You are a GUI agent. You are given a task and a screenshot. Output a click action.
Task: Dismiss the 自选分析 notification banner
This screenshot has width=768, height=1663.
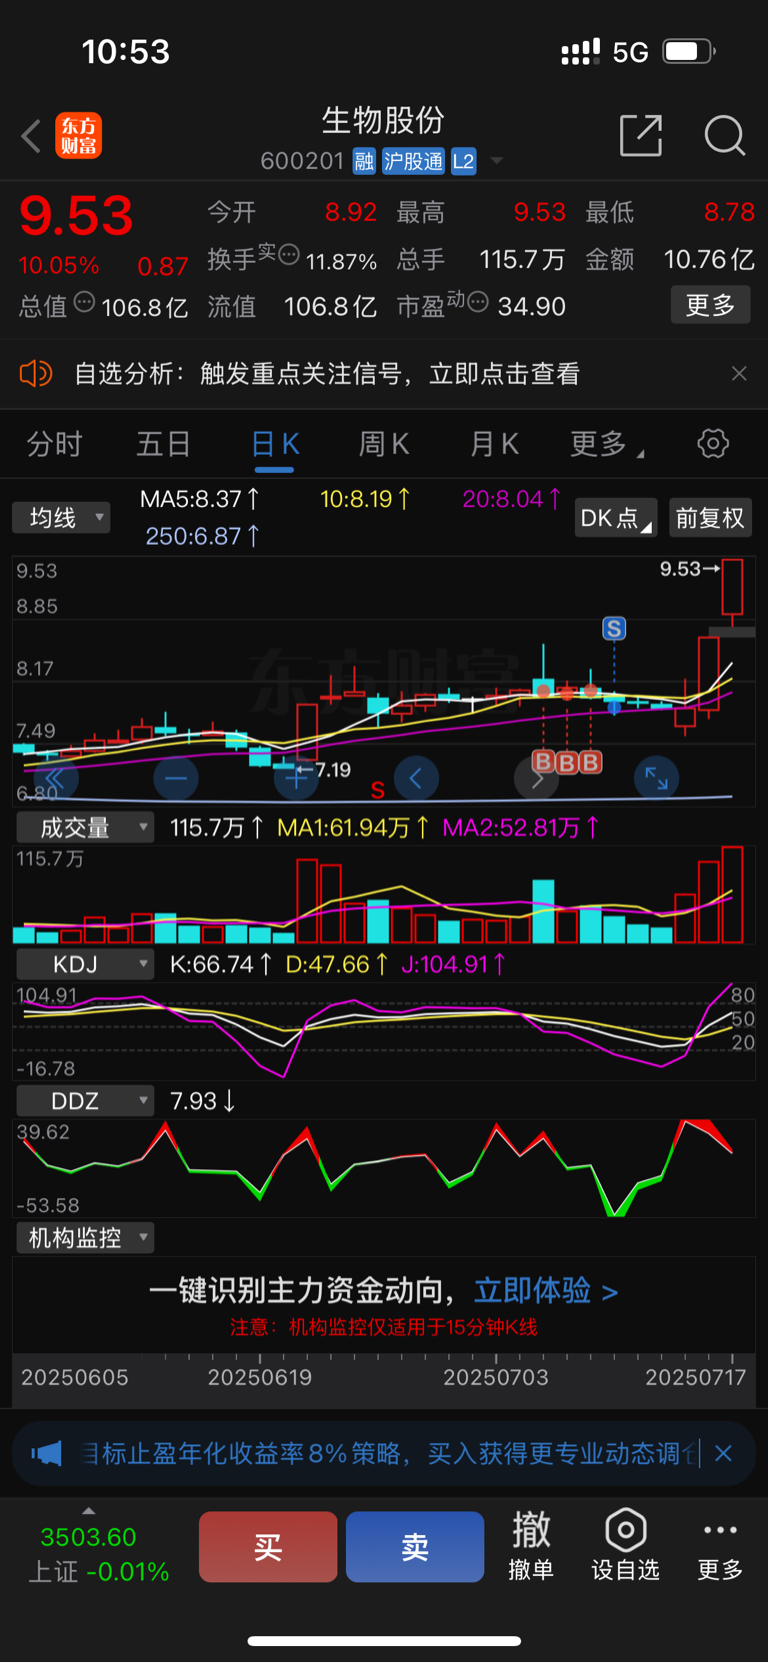click(x=739, y=374)
